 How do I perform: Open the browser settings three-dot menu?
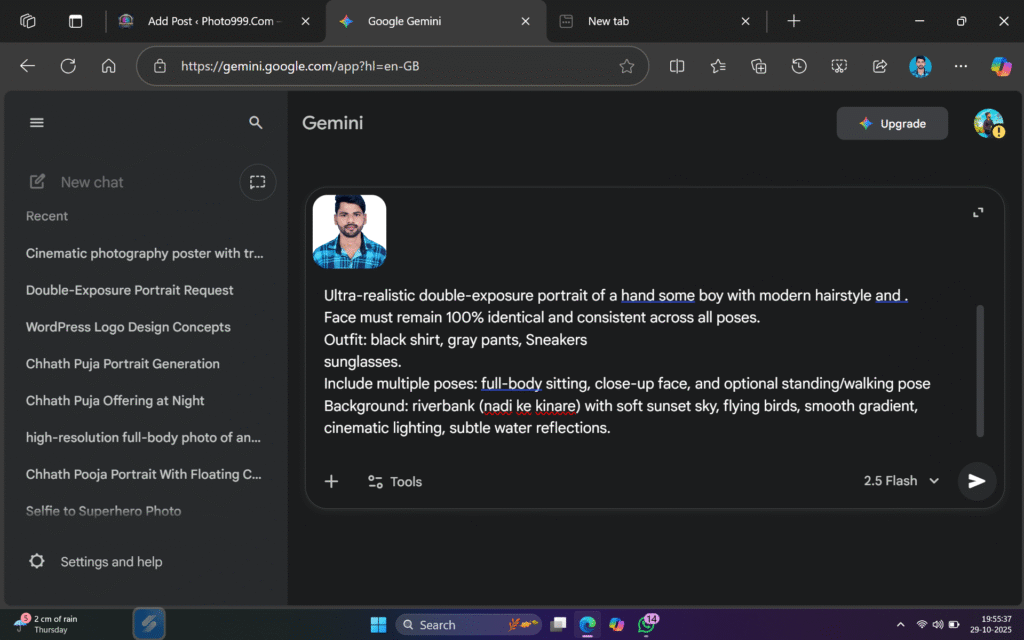960,66
